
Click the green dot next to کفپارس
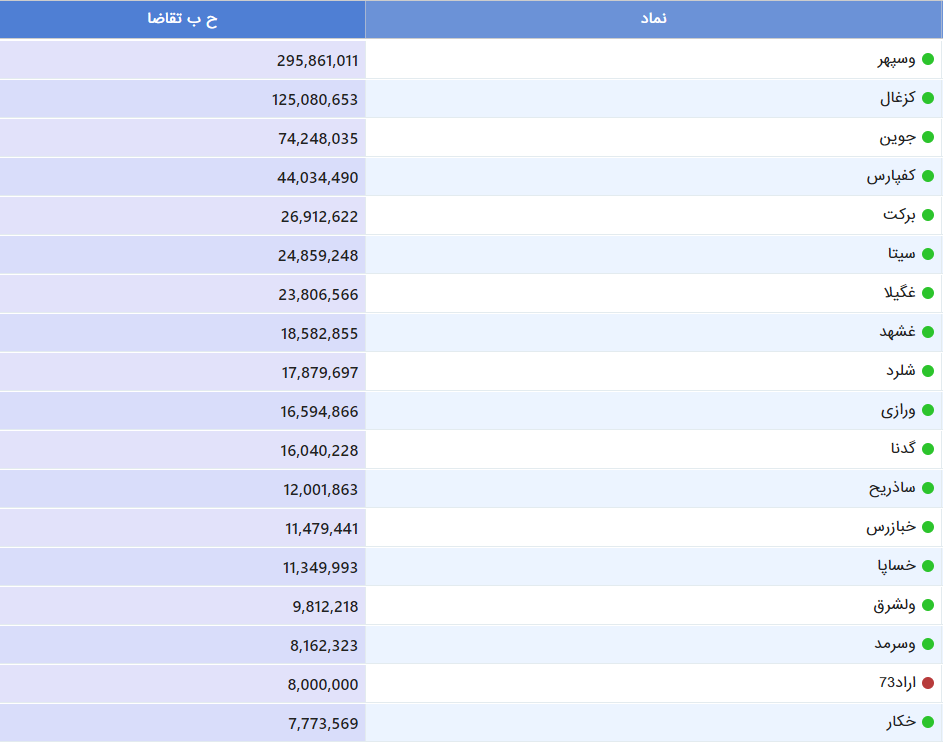[928, 176]
